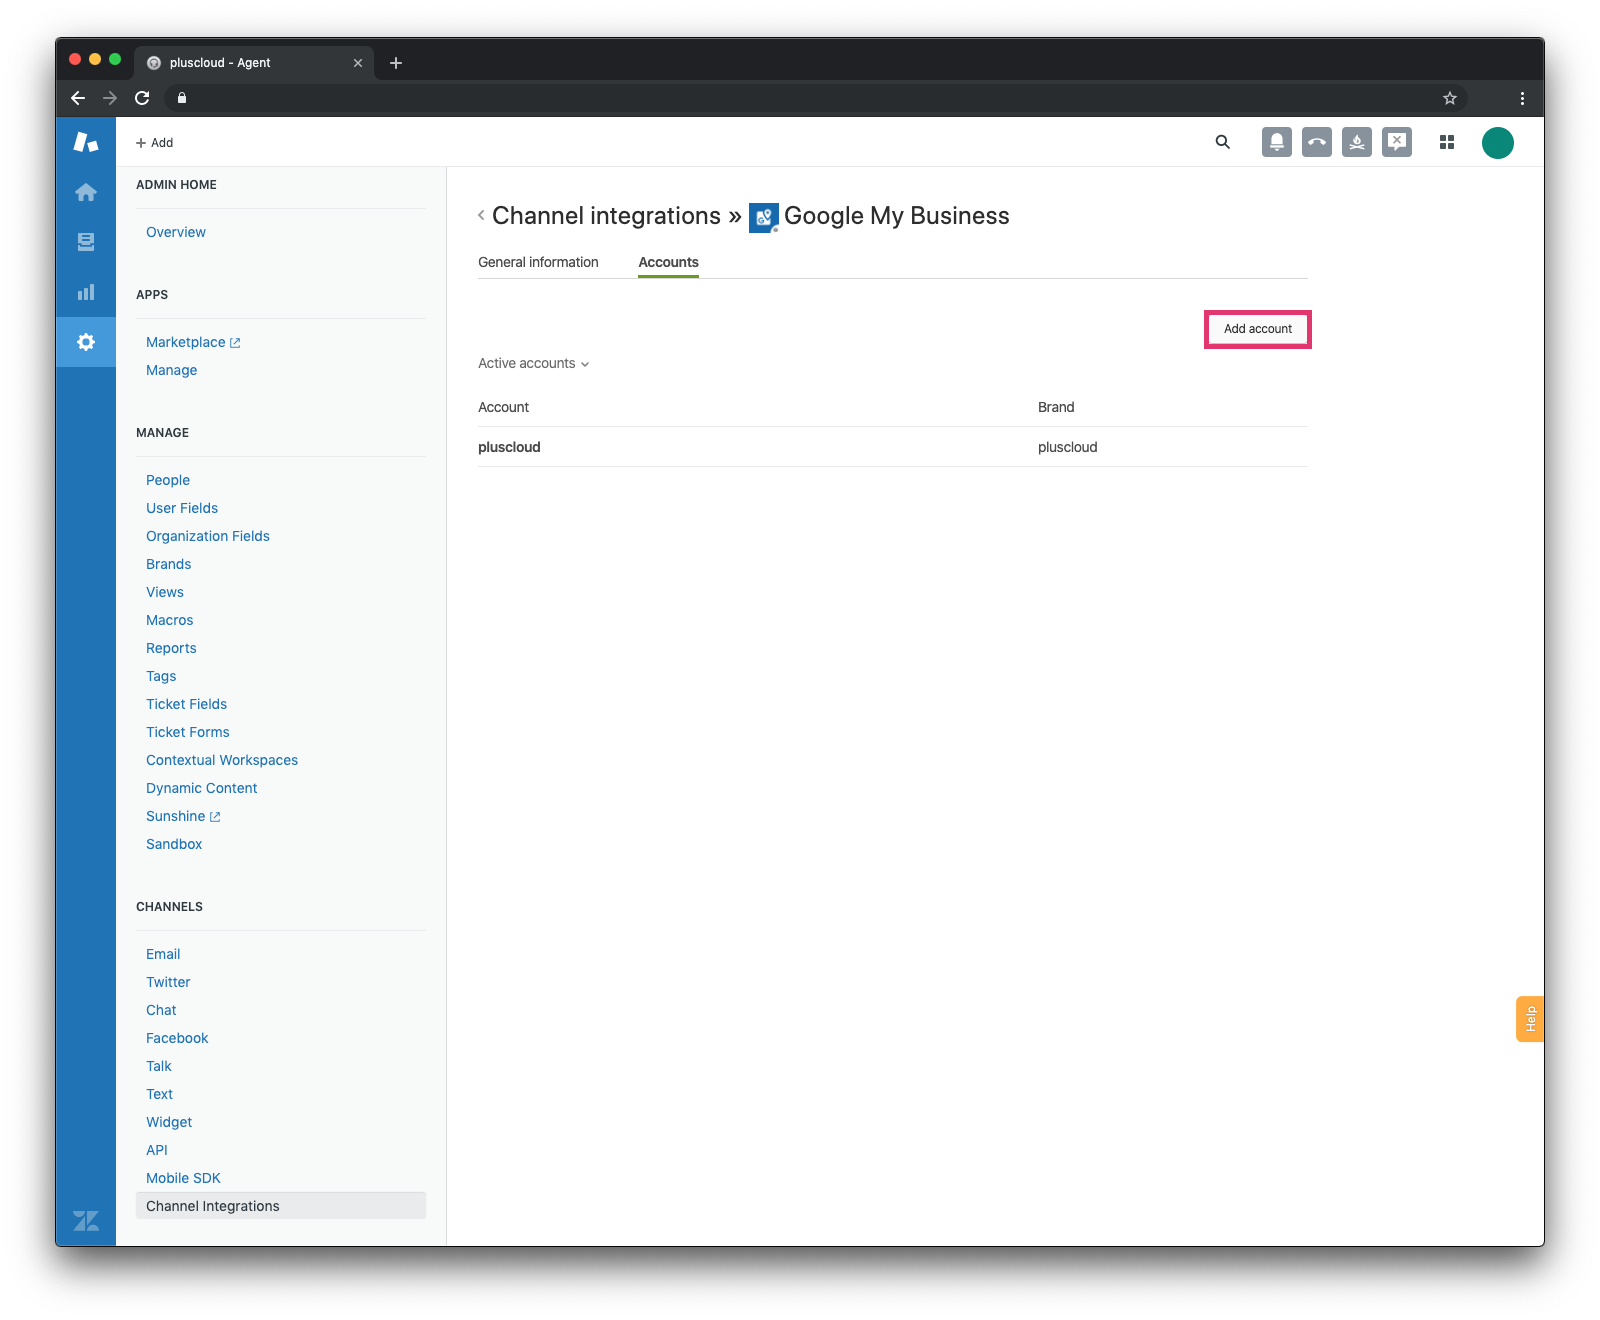Click the Channel integrations breadcrumb link
This screenshot has height=1320, width=1600.
coord(606,216)
